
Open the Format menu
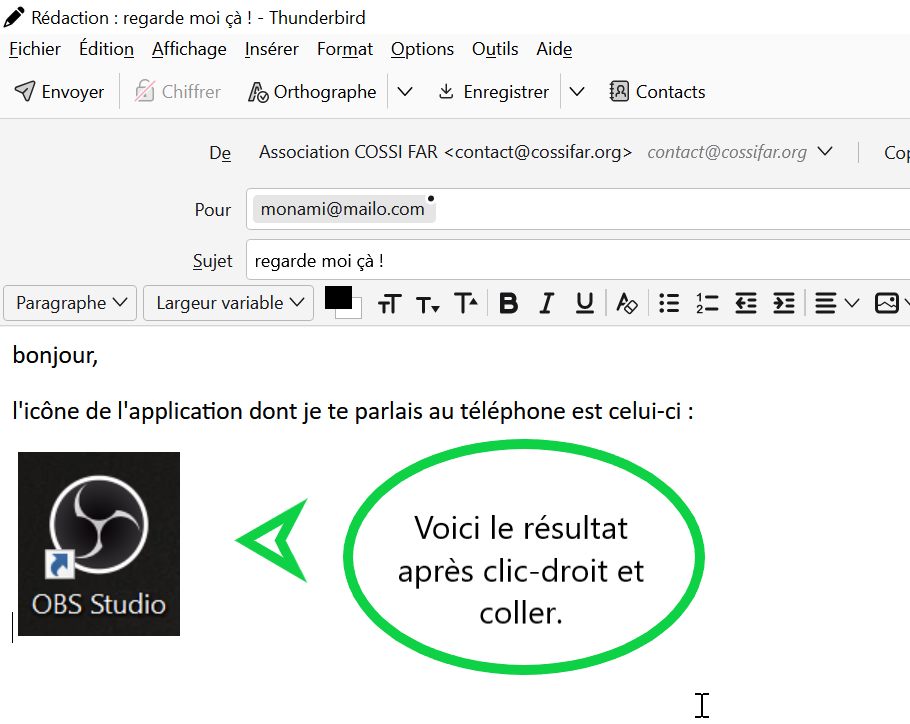click(x=344, y=49)
